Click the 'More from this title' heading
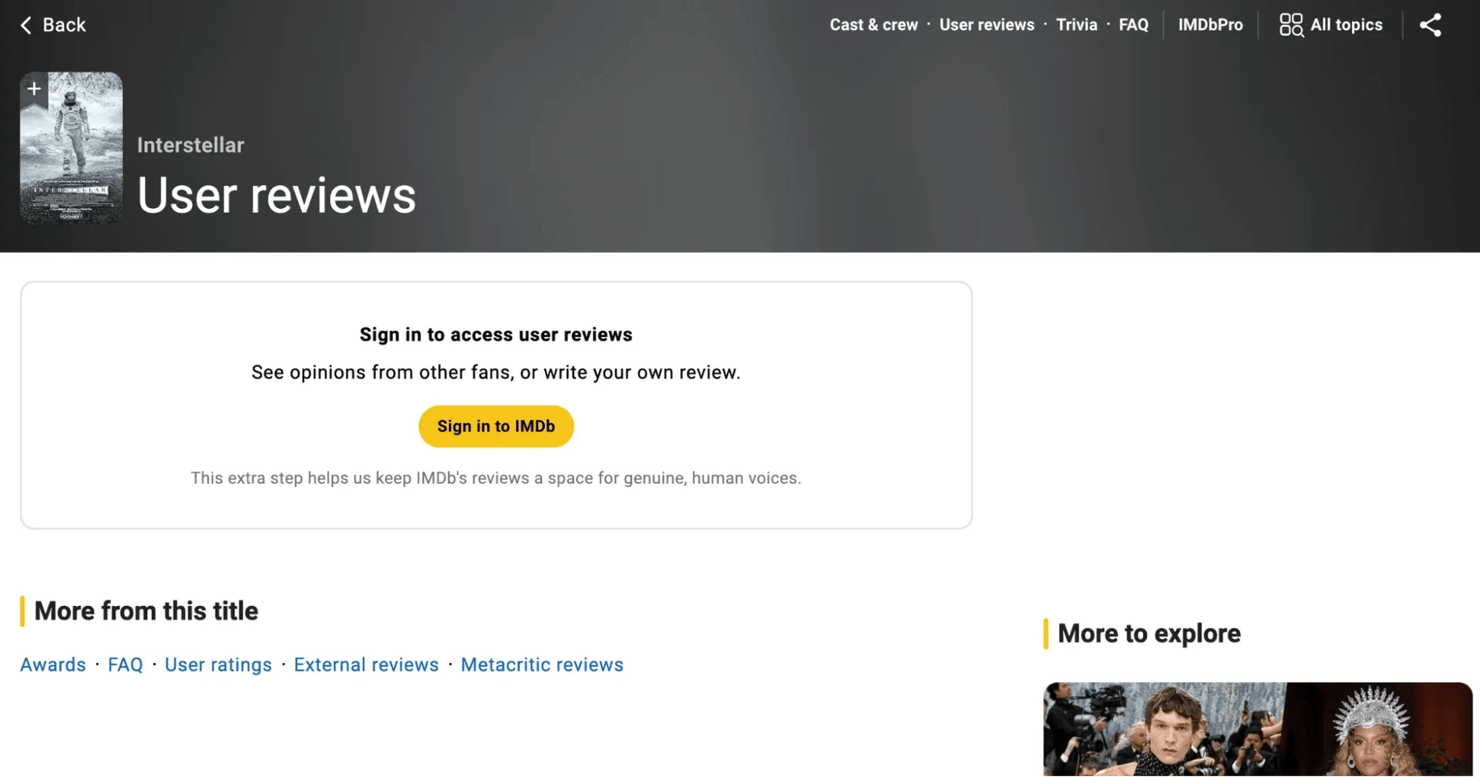1480x777 pixels. (x=146, y=611)
